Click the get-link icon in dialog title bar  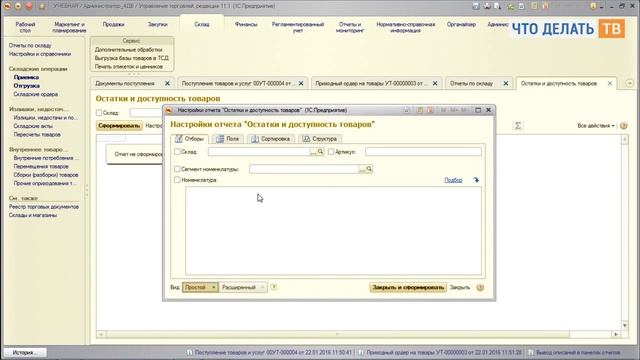pos(406,110)
